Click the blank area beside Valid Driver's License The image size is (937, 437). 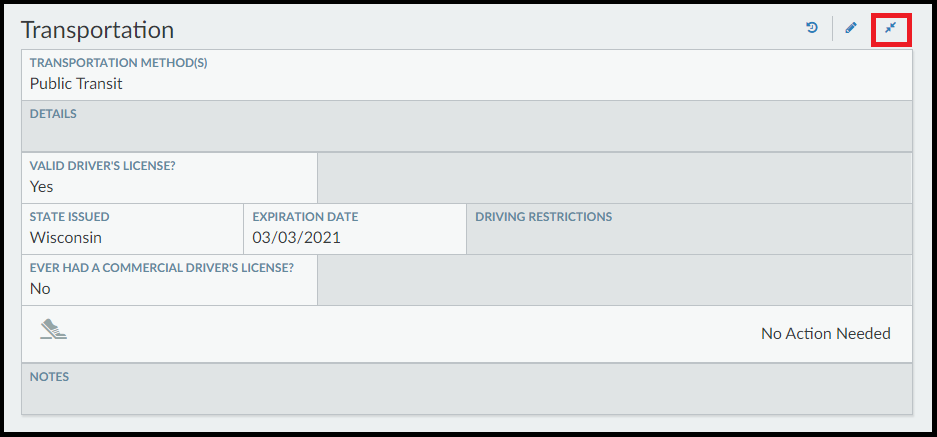[614, 178]
